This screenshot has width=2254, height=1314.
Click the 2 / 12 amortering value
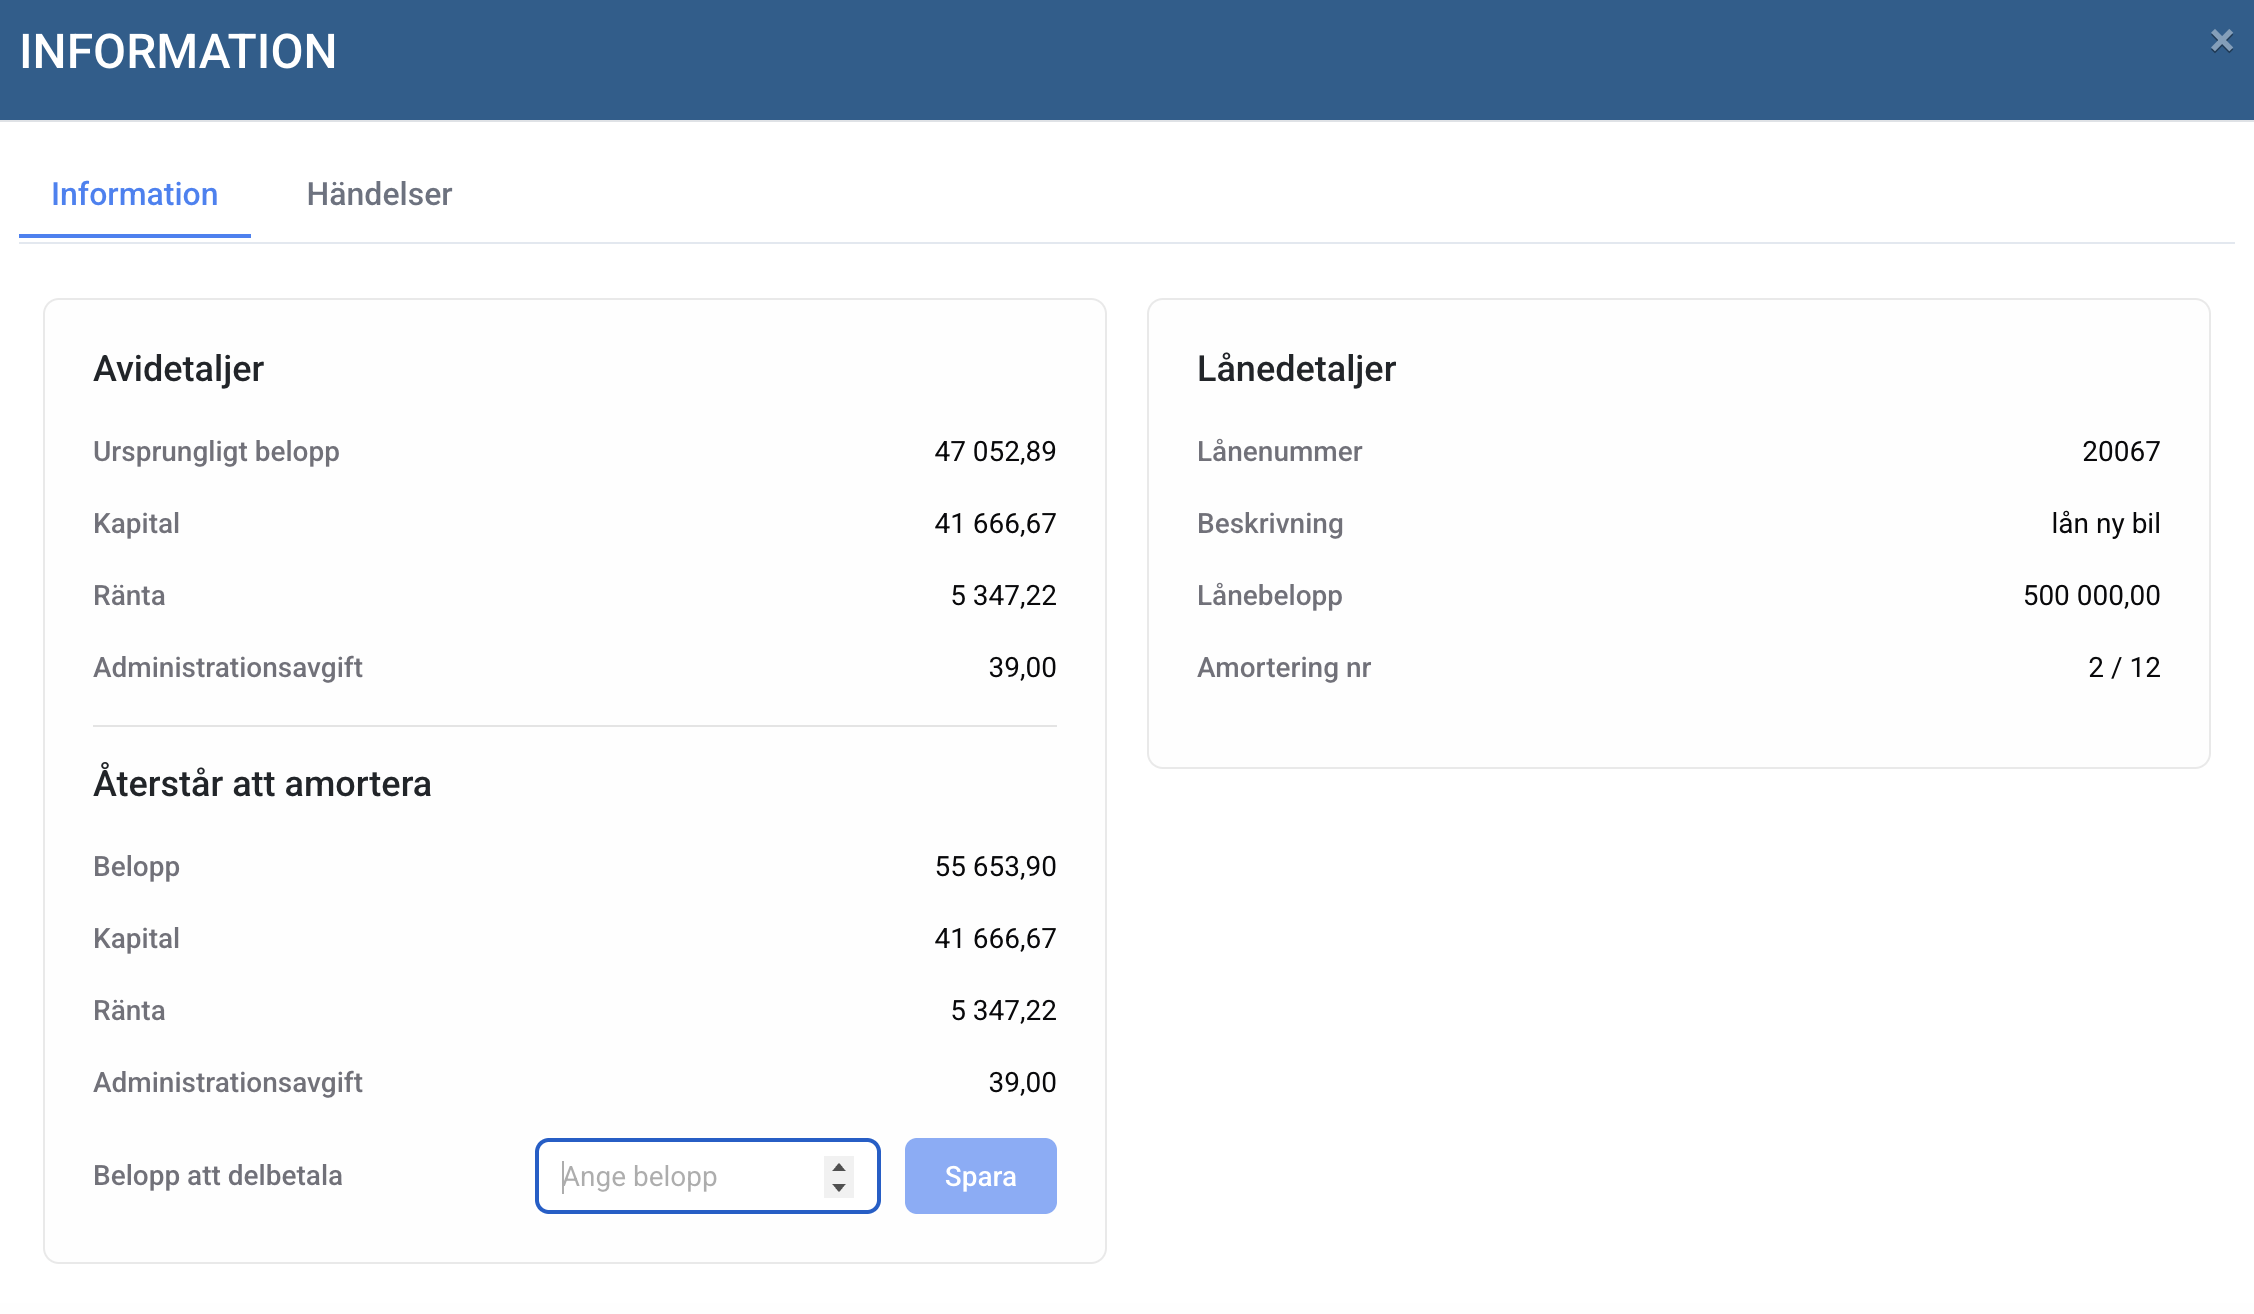click(x=2124, y=668)
